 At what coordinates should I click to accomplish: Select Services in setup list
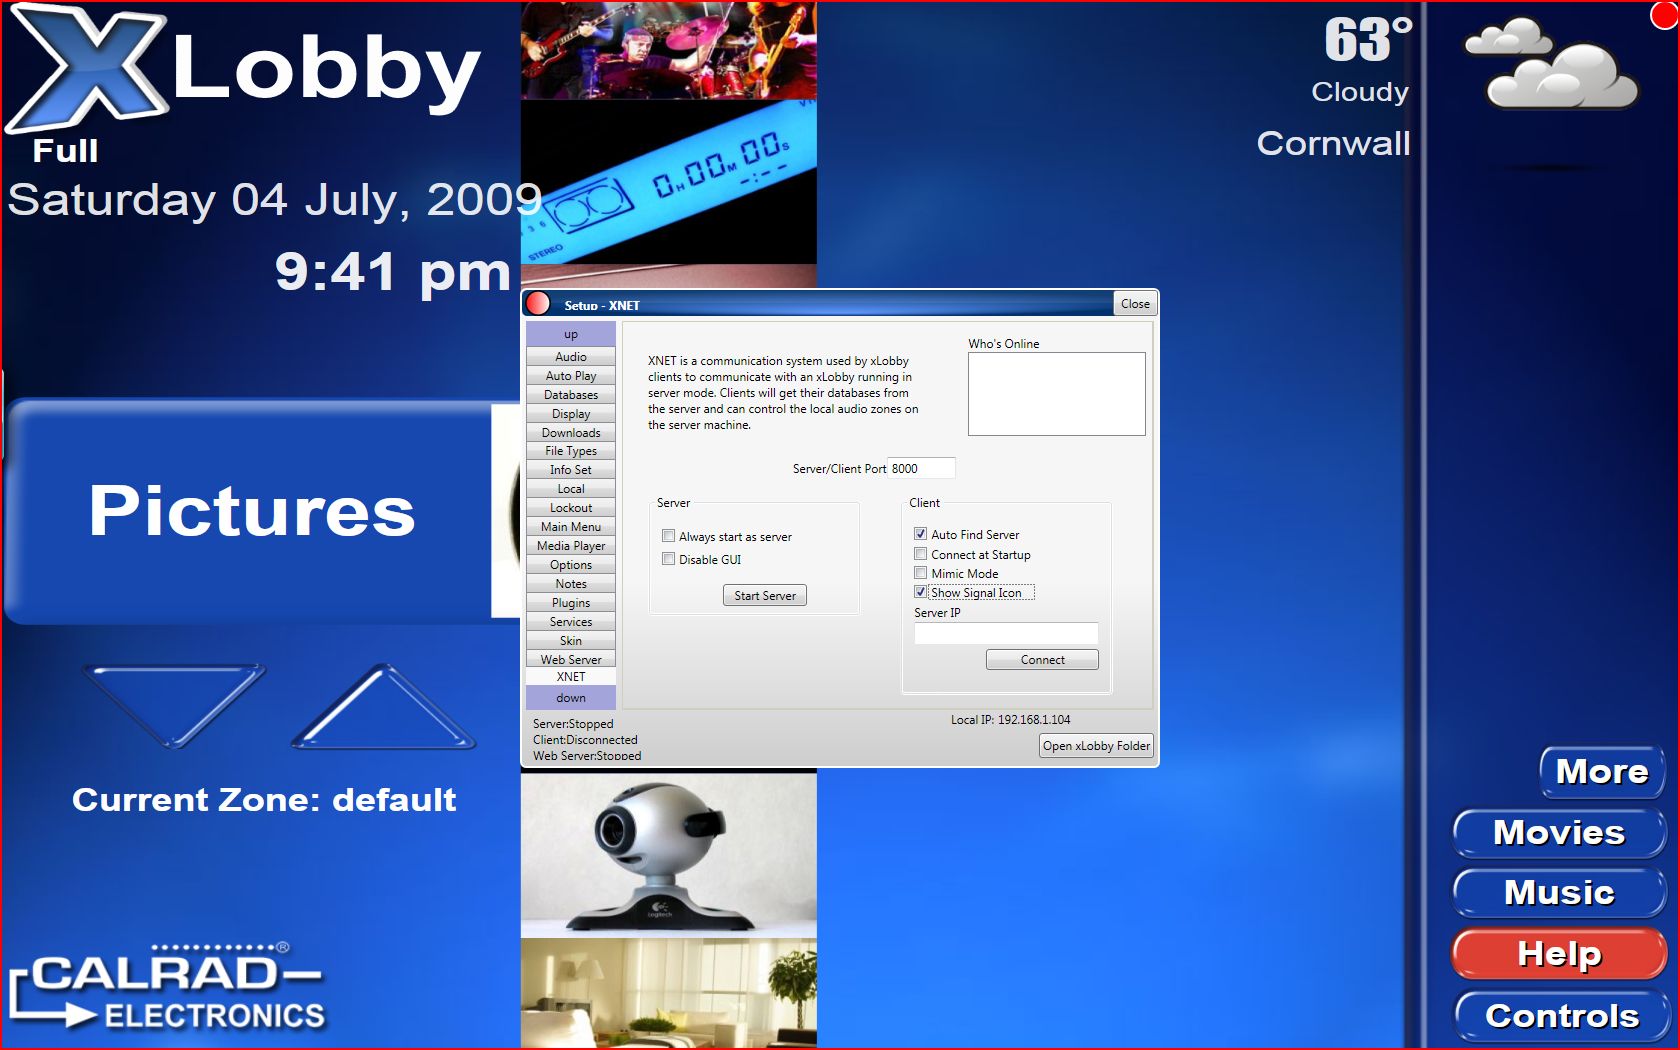[571, 622]
